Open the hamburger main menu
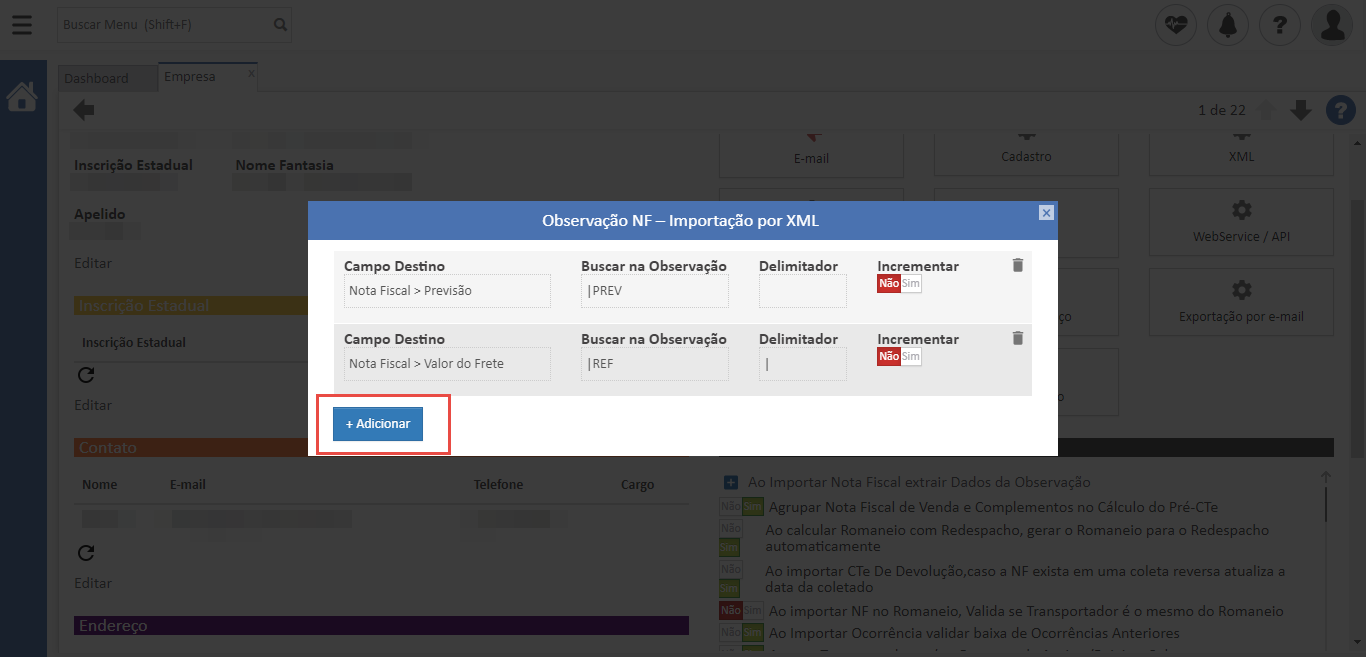The width and height of the screenshot is (1366, 657). pos(21,24)
